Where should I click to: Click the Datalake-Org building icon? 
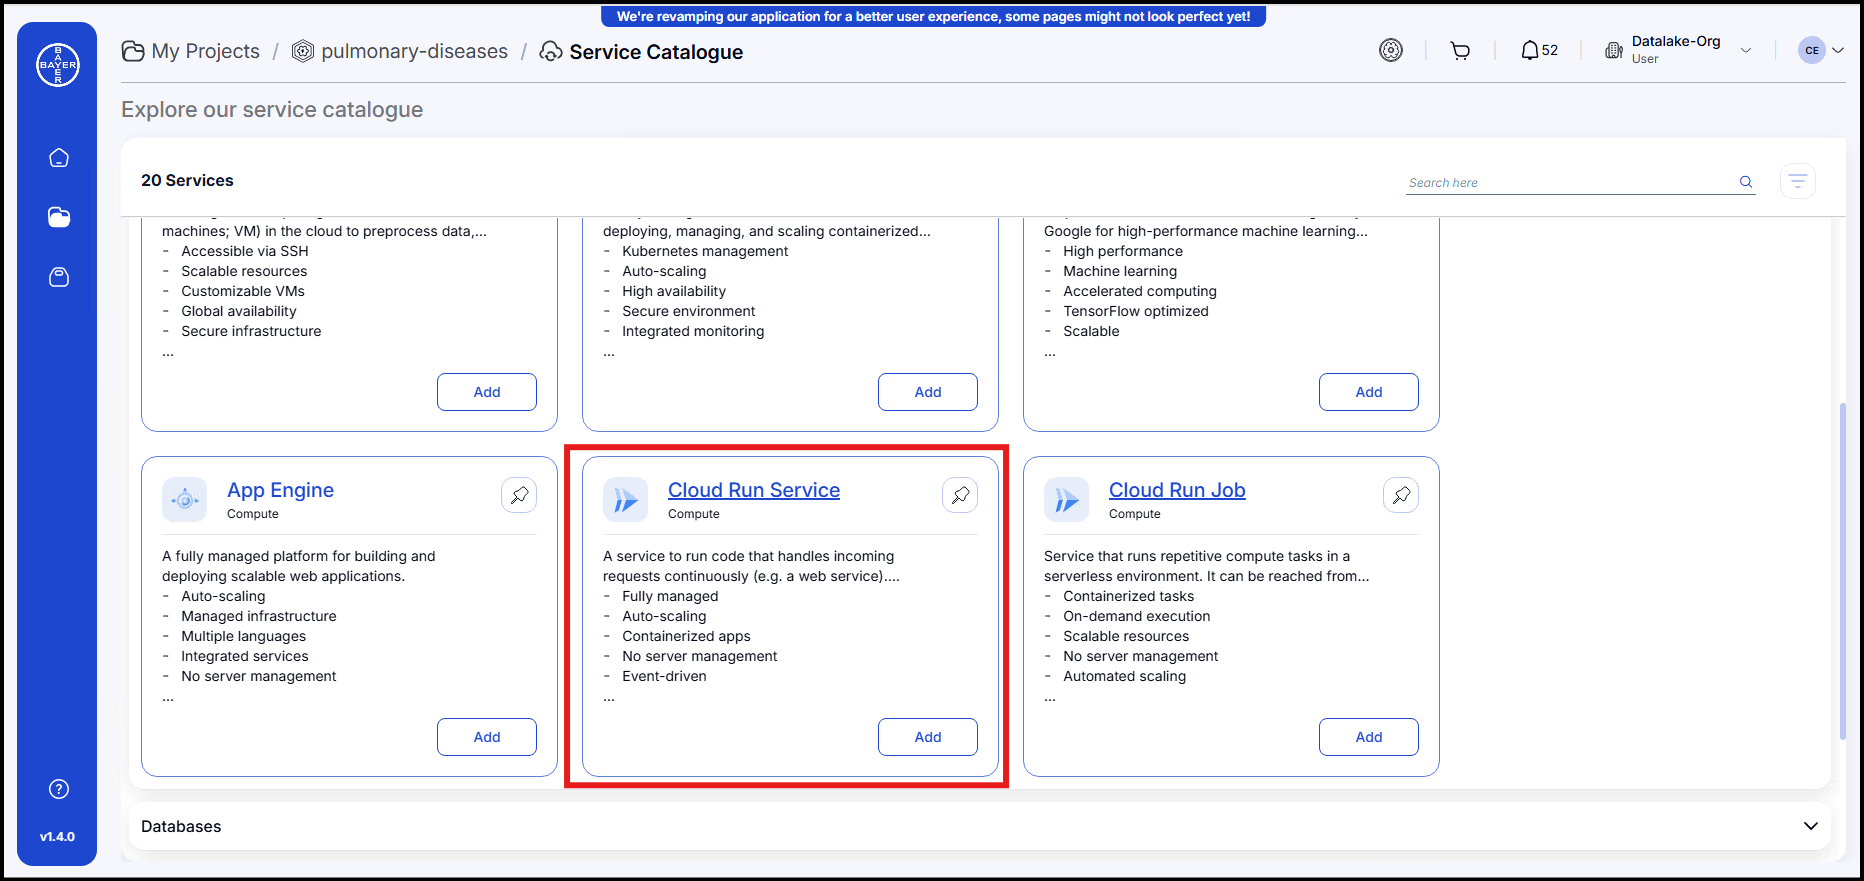click(1614, 50)
